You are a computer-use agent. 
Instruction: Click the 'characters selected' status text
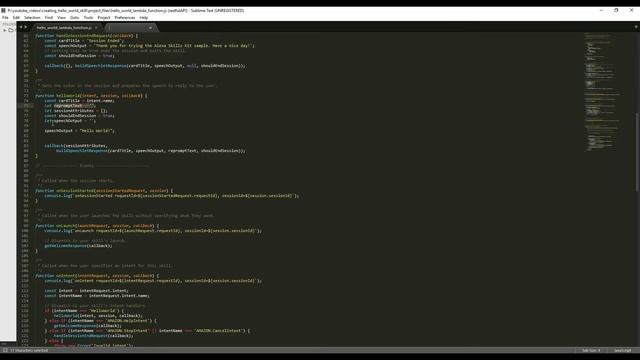29,350
